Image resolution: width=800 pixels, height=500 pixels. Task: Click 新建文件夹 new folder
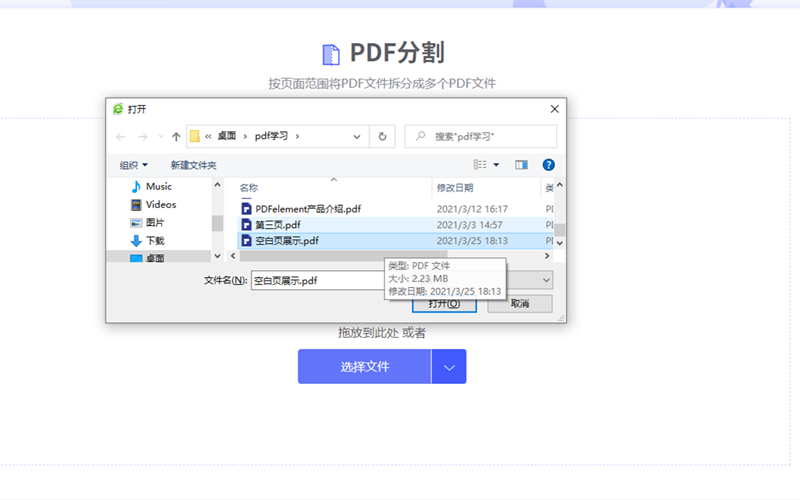193,165
